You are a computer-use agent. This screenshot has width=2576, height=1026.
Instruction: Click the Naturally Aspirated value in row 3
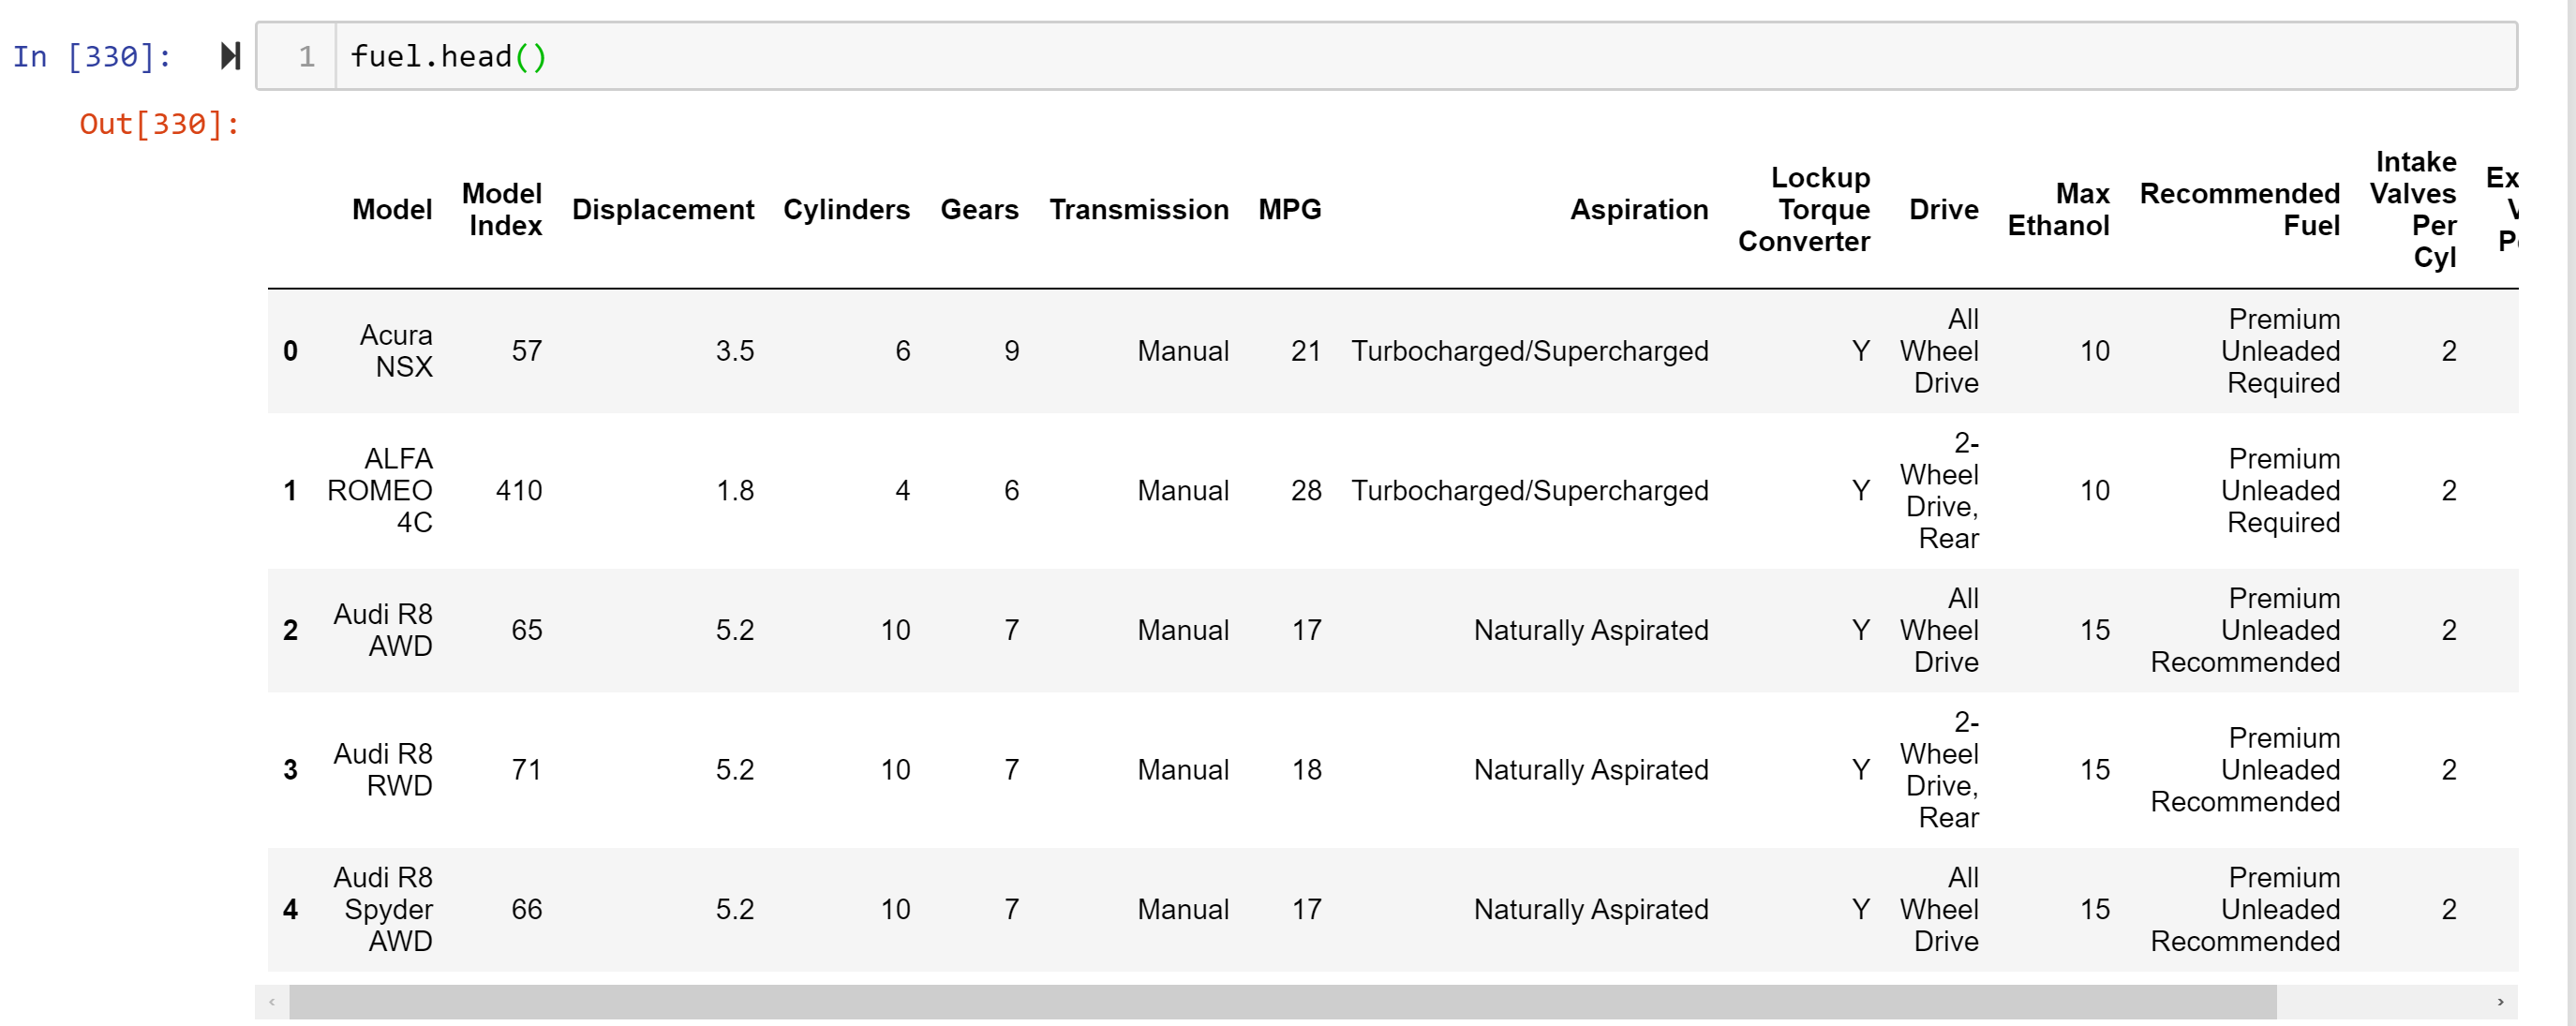pos(1589,769)
